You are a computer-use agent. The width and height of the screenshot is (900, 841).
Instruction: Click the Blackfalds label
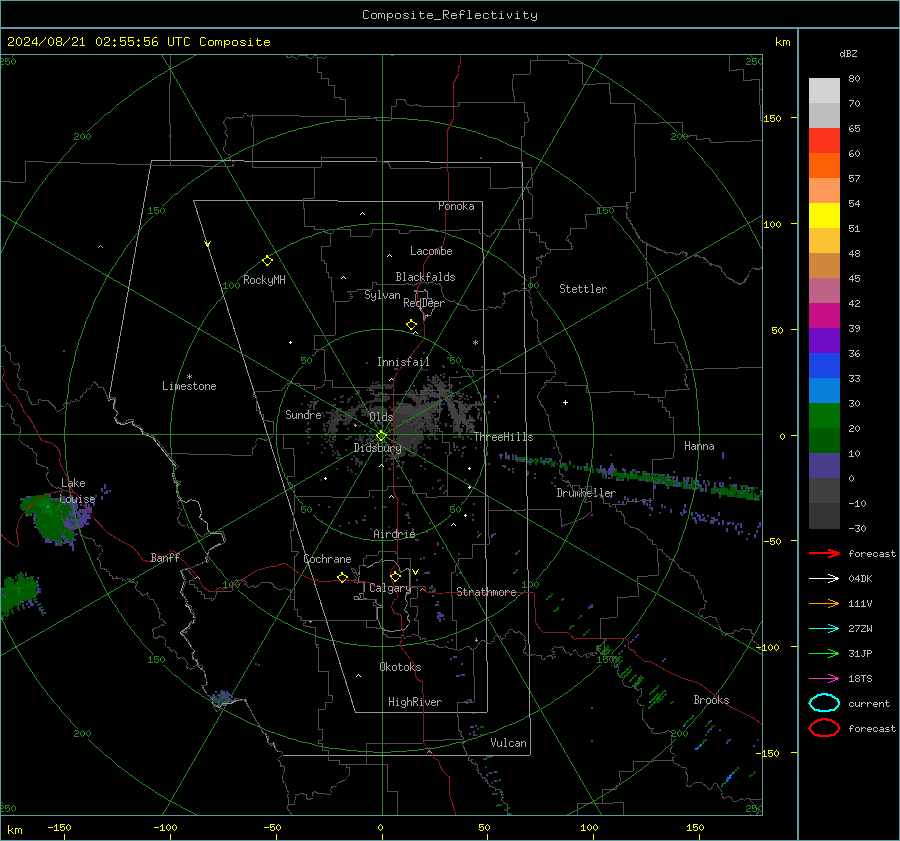pos(425,277)
